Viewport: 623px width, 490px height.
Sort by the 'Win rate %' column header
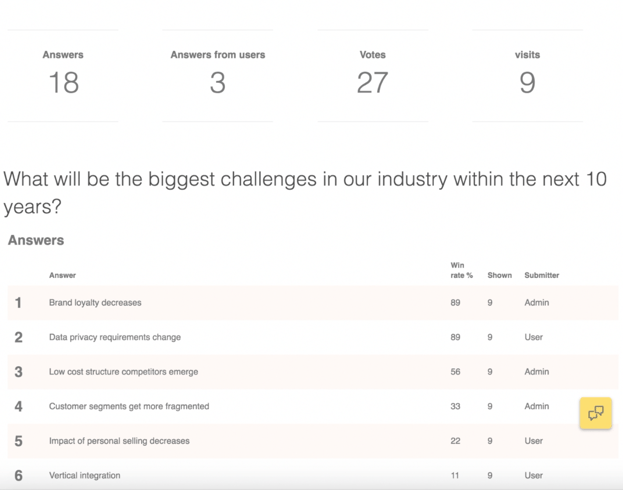pos(461,270)
